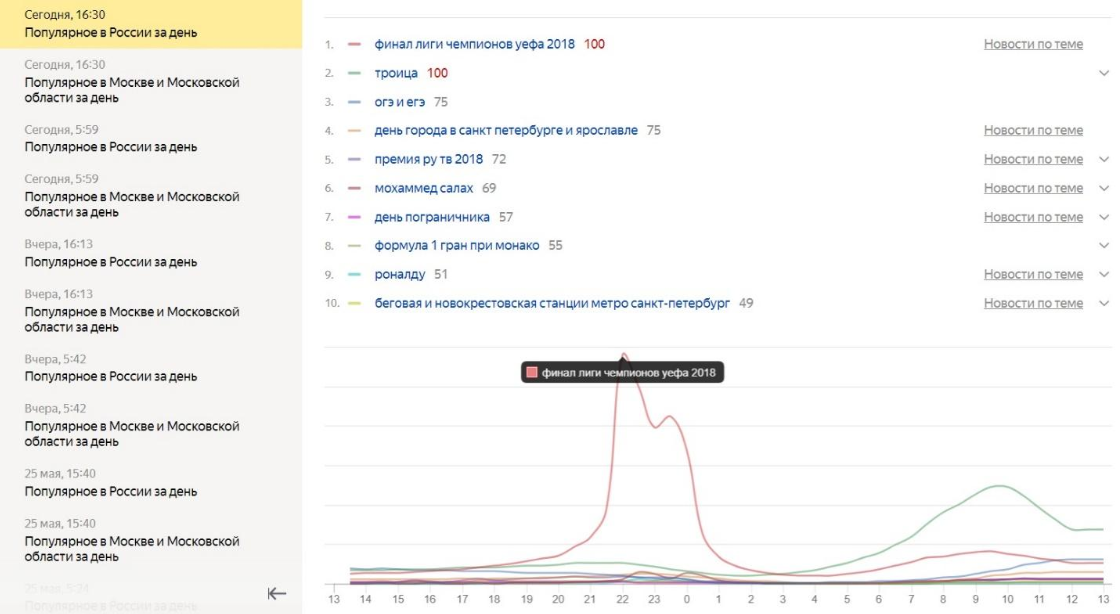Open формула 1 гран при монако topic
The width and height of the screenshot is (1120, 614).
(x=456, y=246)
